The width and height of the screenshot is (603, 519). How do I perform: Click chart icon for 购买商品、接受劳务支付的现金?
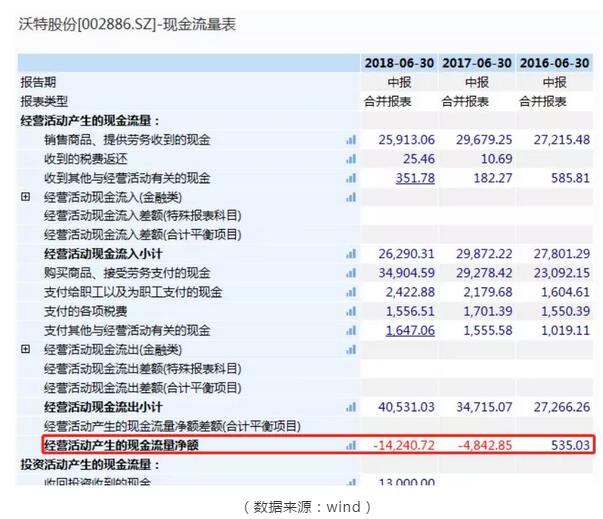(x=351, y=273)
